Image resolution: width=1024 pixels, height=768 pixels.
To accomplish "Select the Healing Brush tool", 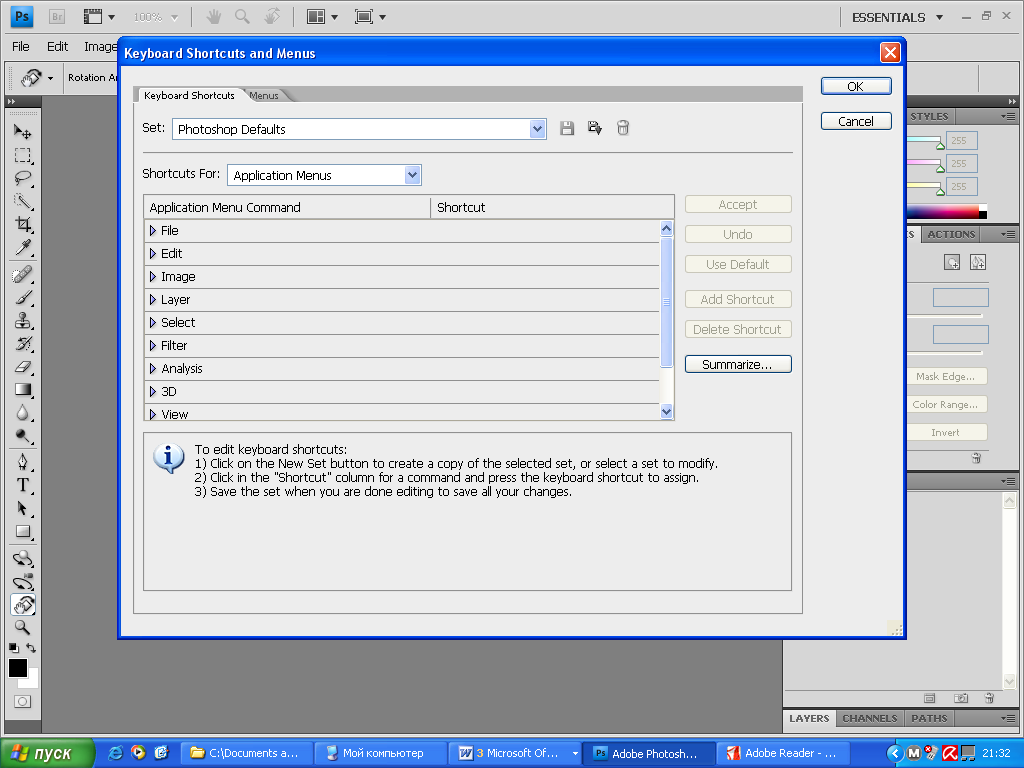I will coord(23,274).
